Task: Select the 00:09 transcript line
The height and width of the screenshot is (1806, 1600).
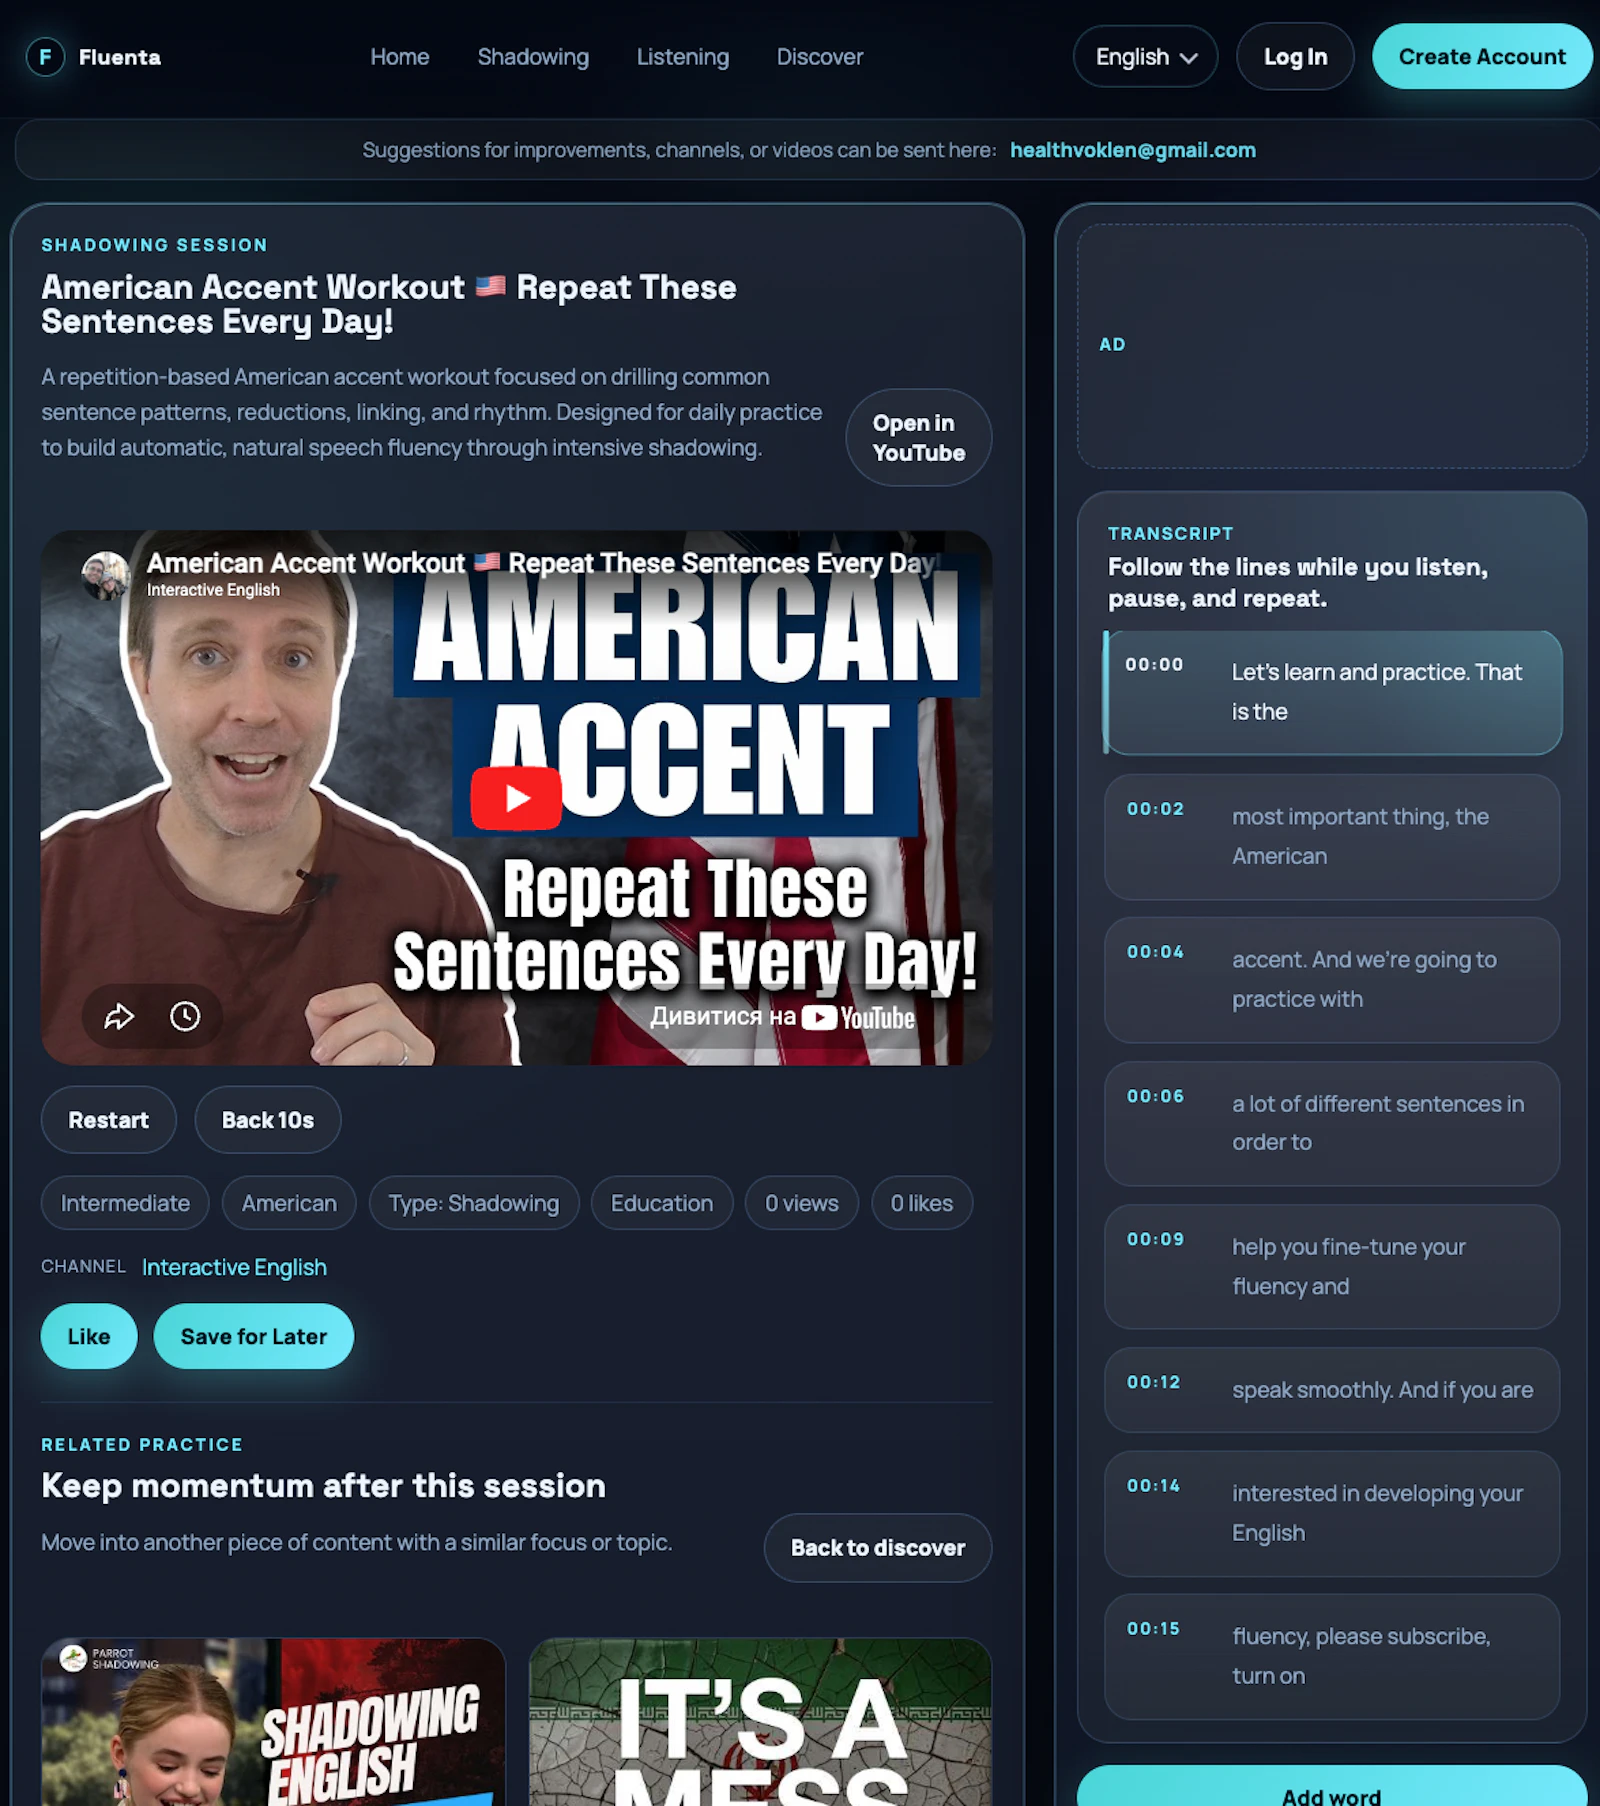Action: click(x=1332, y=1267)
